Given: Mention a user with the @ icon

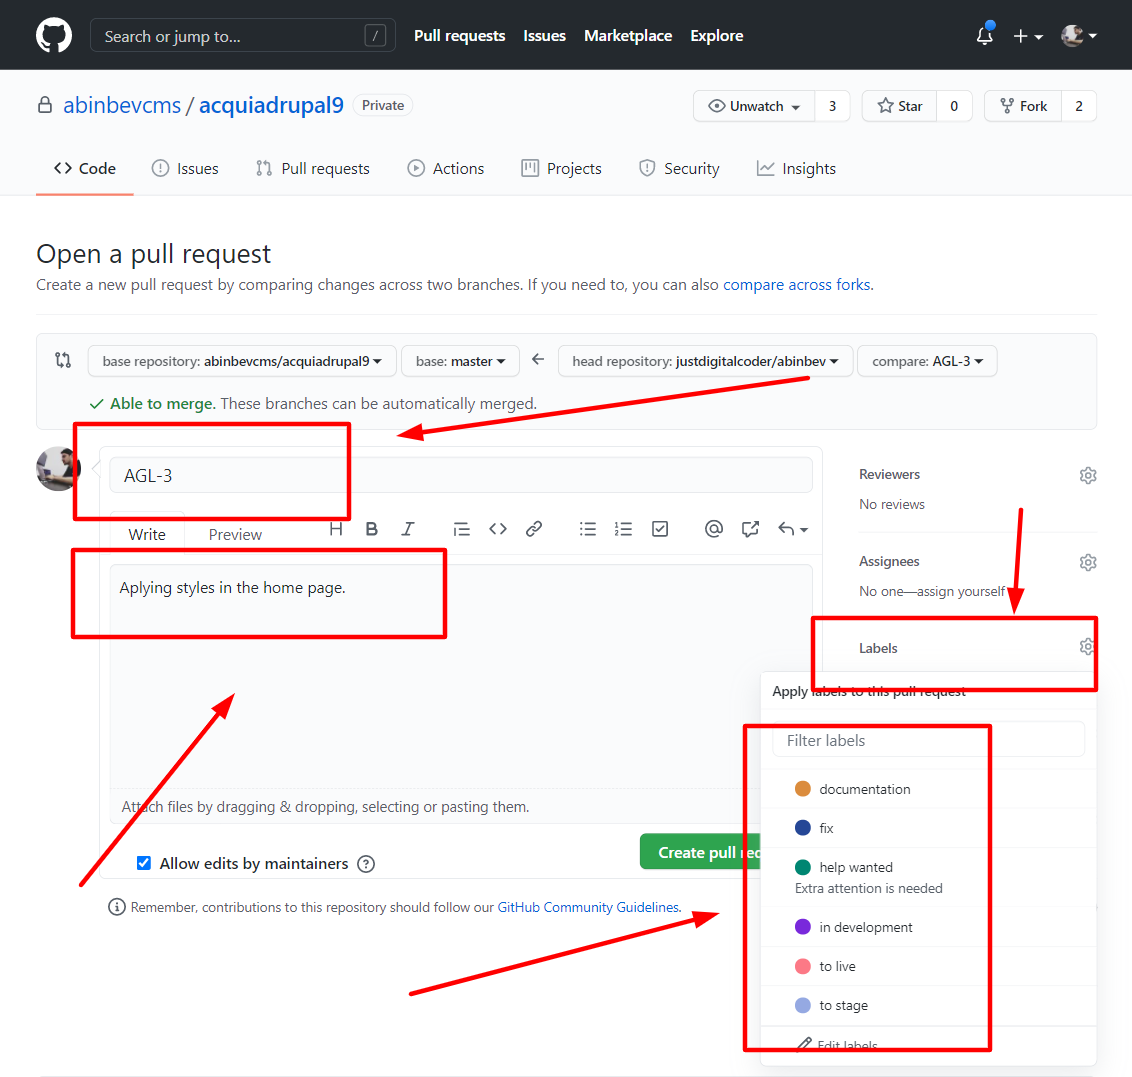Looking at the screenshot, I should 713,529.
